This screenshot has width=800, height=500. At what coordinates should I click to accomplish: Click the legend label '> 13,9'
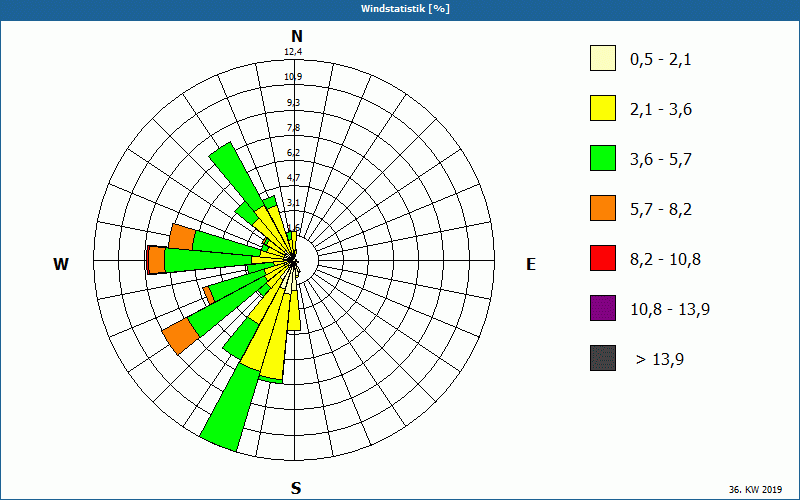pos(660,360)
